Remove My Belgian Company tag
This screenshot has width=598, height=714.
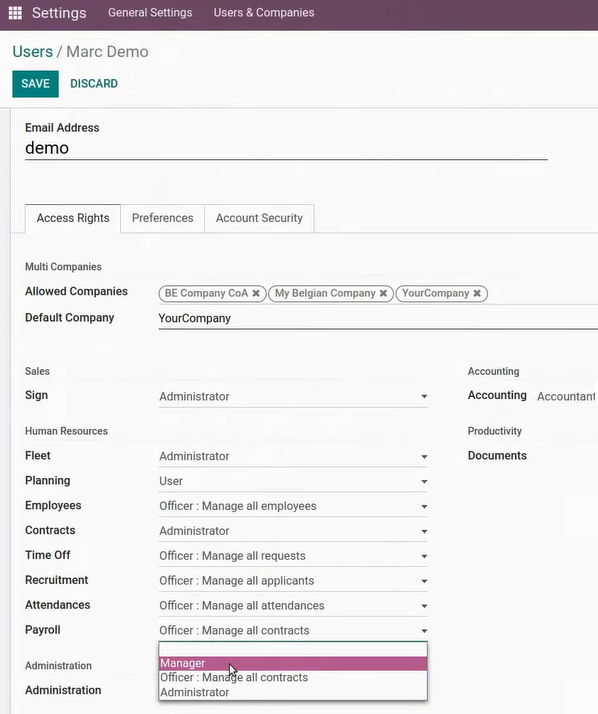[x=383, y=293]
